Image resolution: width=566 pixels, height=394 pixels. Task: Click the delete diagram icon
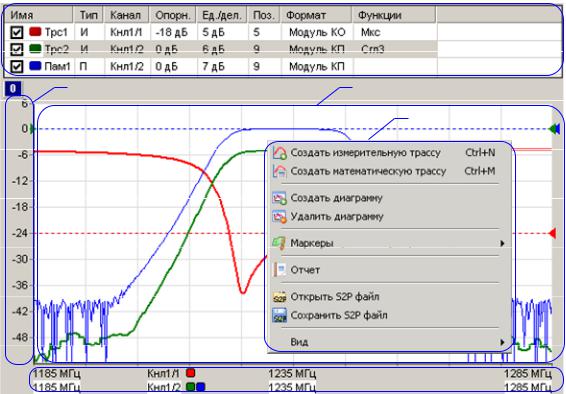tap(280, 217)
